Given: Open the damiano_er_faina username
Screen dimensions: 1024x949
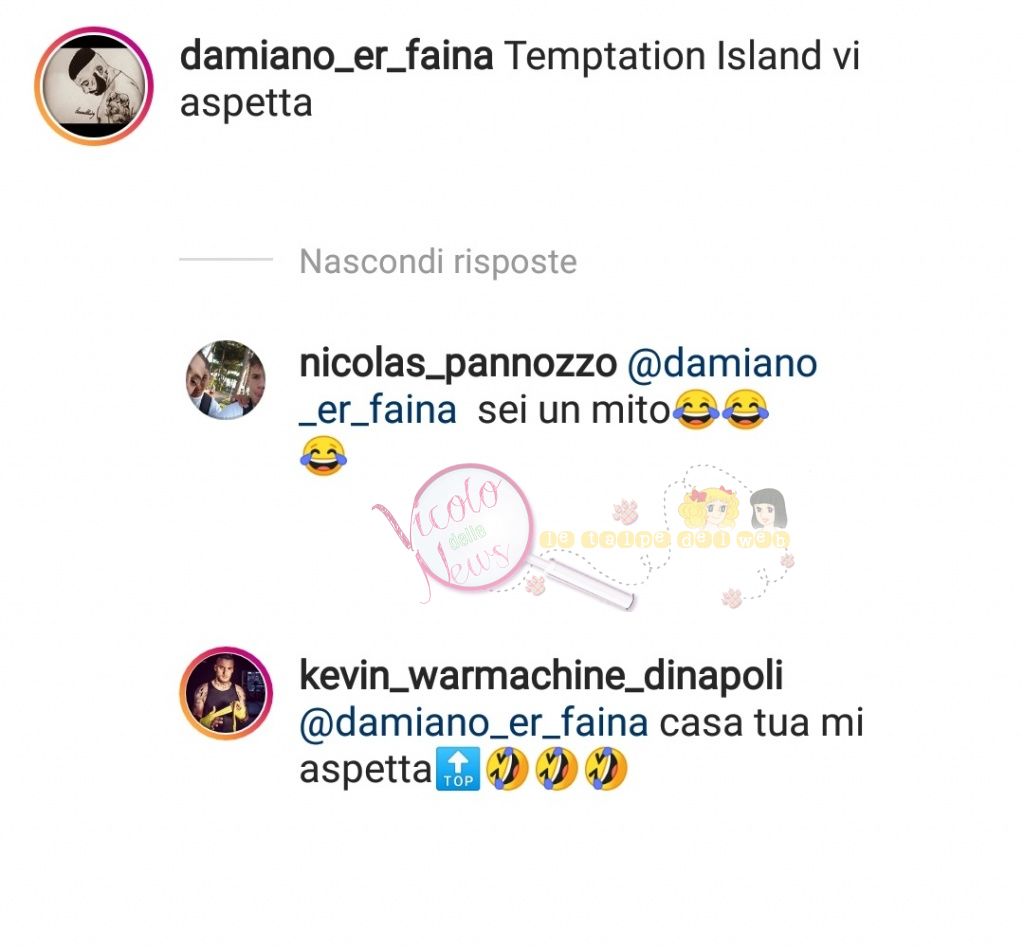Looking at the screenshot, I should pyautogui.click(x=336, y=56).
